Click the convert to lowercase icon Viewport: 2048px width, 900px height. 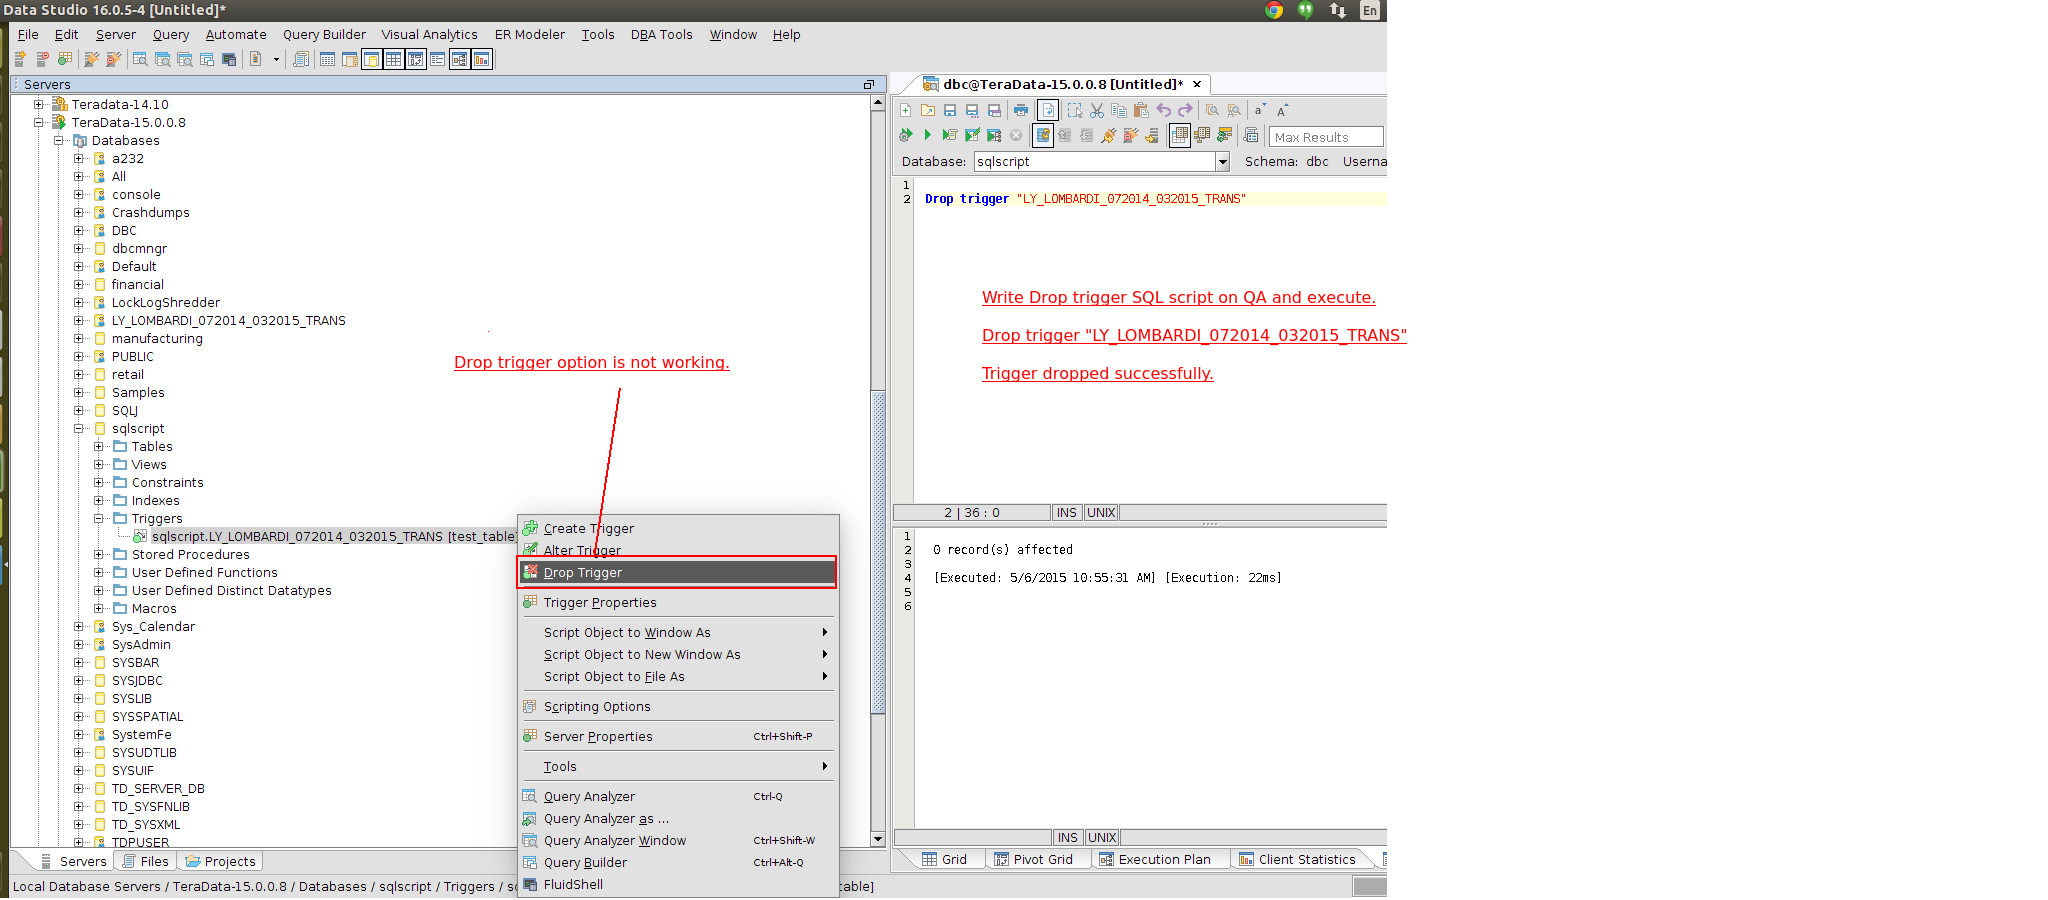[x=1260, y=110]
